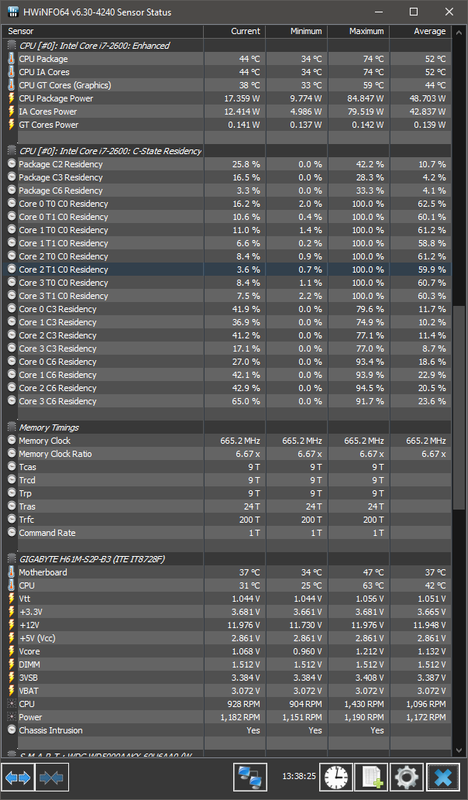Select CPU Enhanced sensor group header

[227, 45]
